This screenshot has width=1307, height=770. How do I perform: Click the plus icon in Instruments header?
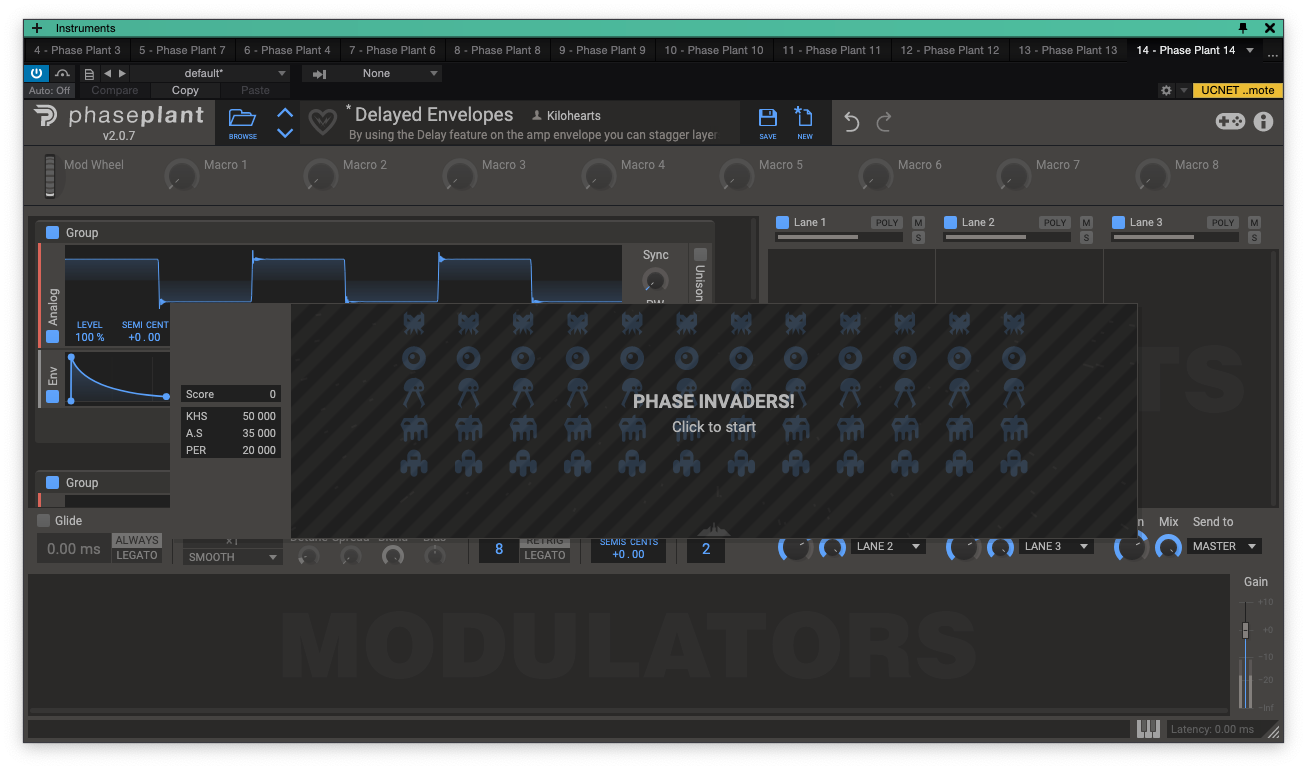(x=37, y=28)
